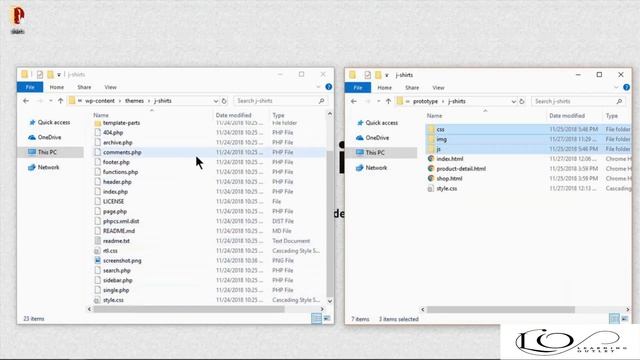The width and height of the screenshot is (640, 360).
Task: Expand ribbon chevron in right window
Action: (616, 87)
